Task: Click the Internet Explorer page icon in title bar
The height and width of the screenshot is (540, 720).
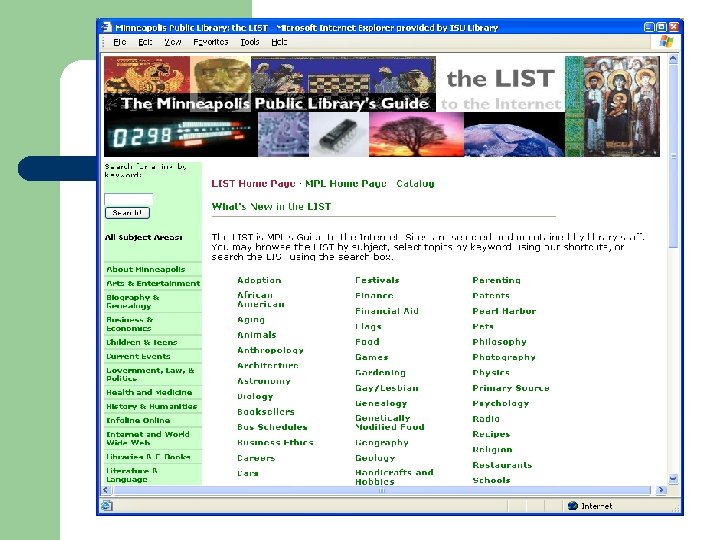Action: (107, 27)
